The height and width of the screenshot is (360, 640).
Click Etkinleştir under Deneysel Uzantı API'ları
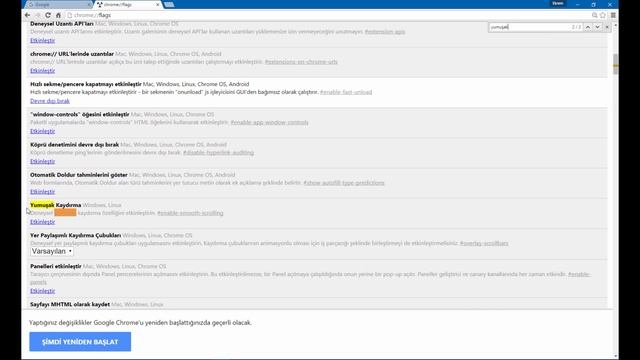(42, 40)
